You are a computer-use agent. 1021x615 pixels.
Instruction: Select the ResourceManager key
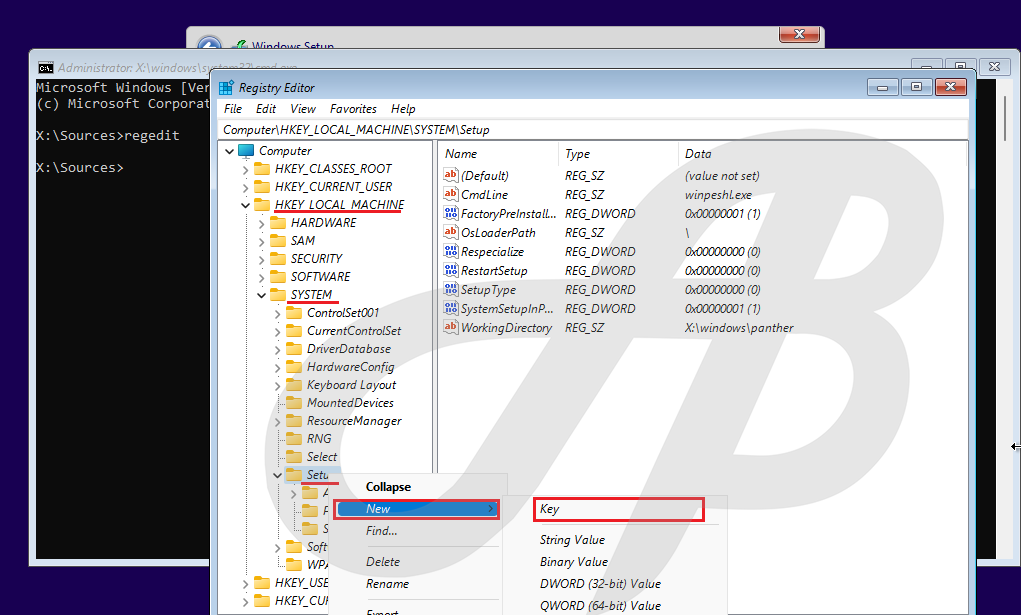(354, 421)
